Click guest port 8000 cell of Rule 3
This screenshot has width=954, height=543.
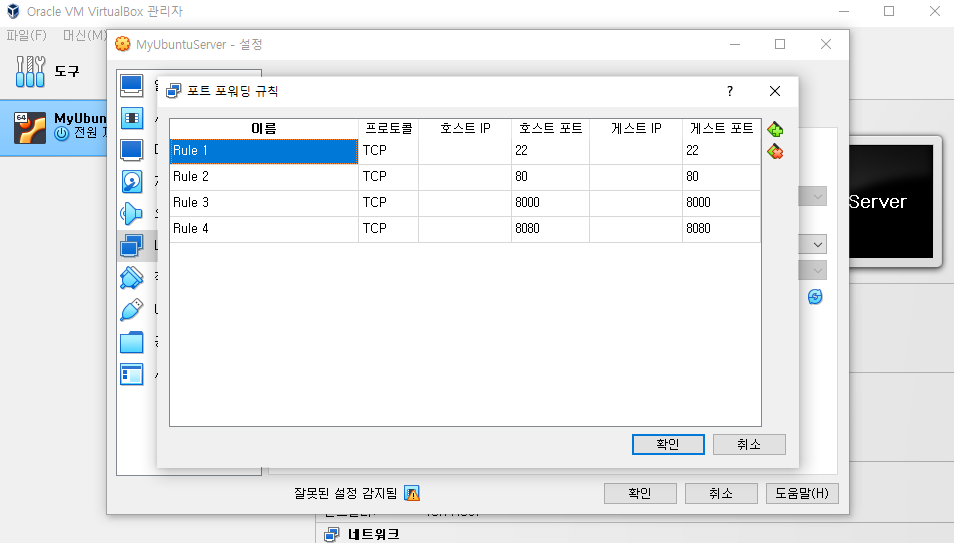pyautogui.click(x=722, y=203)
